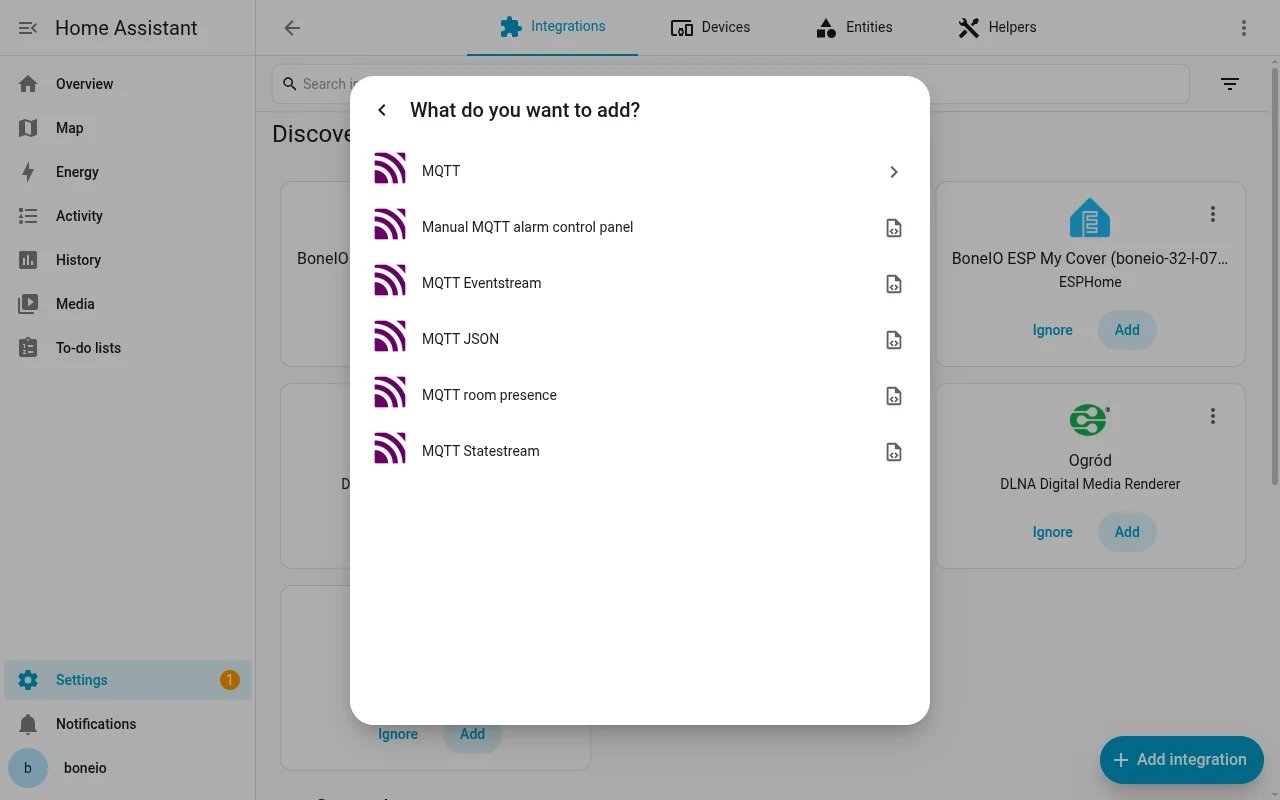Click Add on the bottom-left card
1280x800 pixels.
coord(472,734)
